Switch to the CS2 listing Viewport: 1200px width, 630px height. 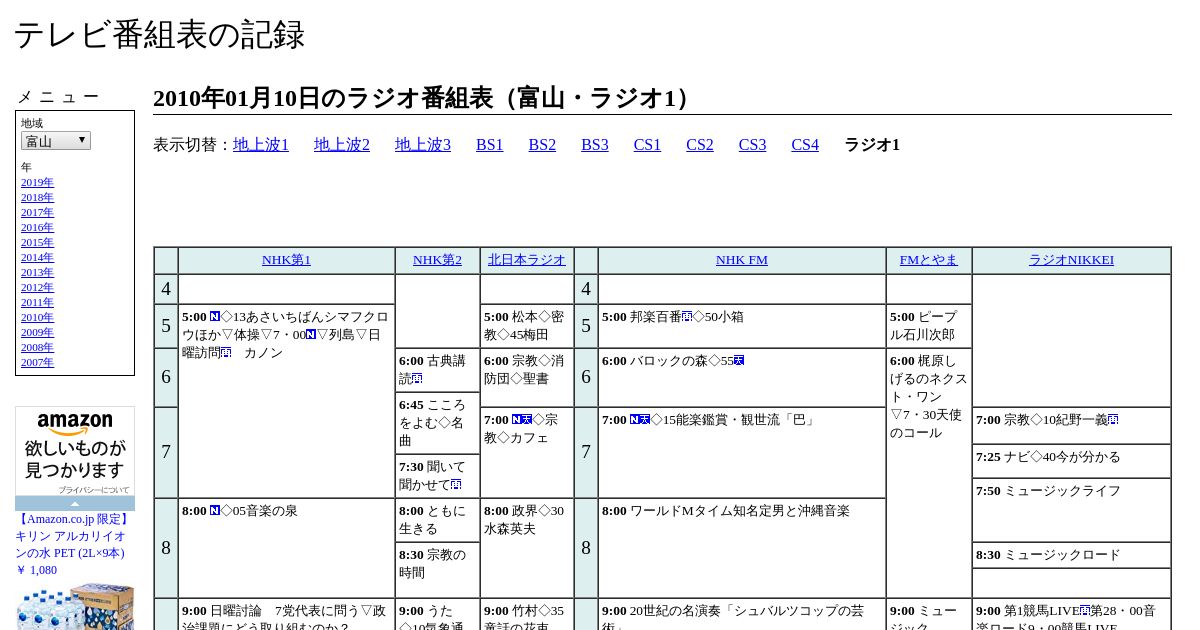(x=700, y=145)
